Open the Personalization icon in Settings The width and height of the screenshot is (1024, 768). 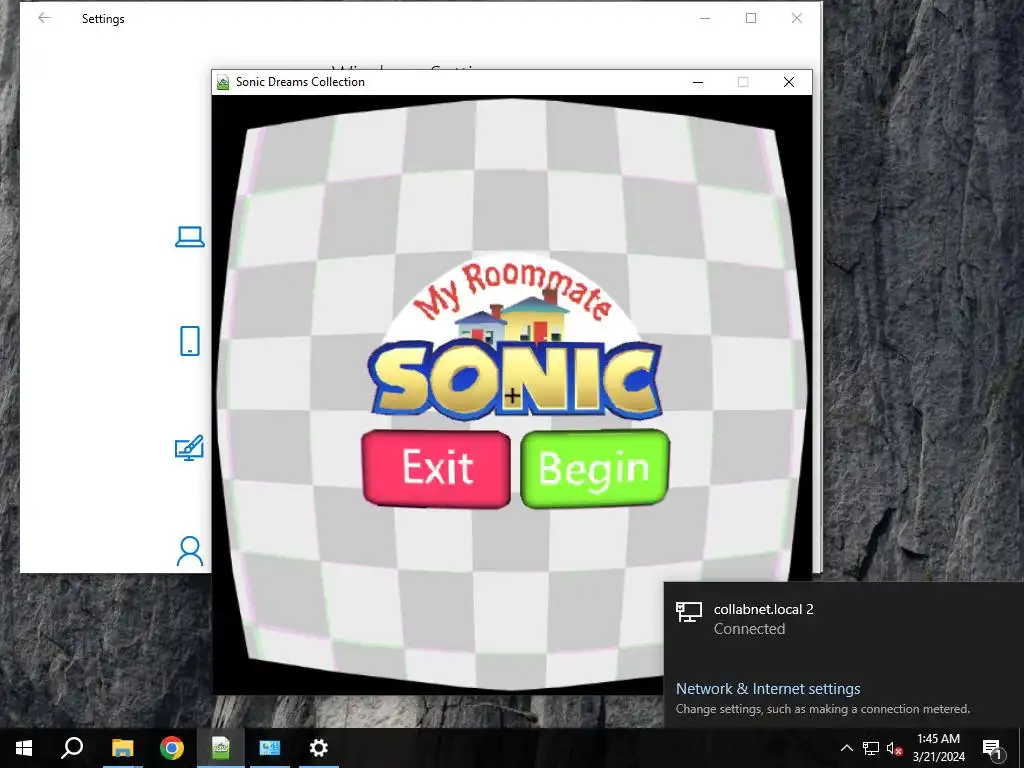[189, 448]
